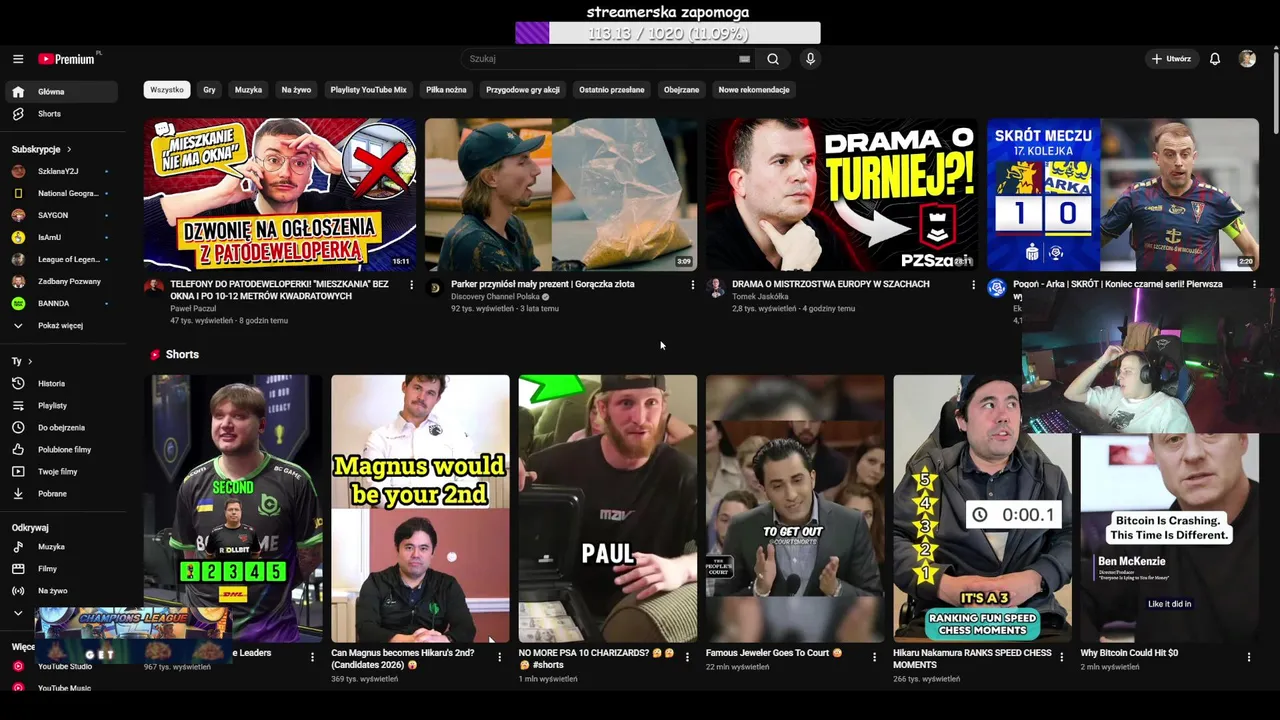This screenshot has width=1280, height=720.
Task: Open Polubione filmy liked videos
Action: (60, 450)
